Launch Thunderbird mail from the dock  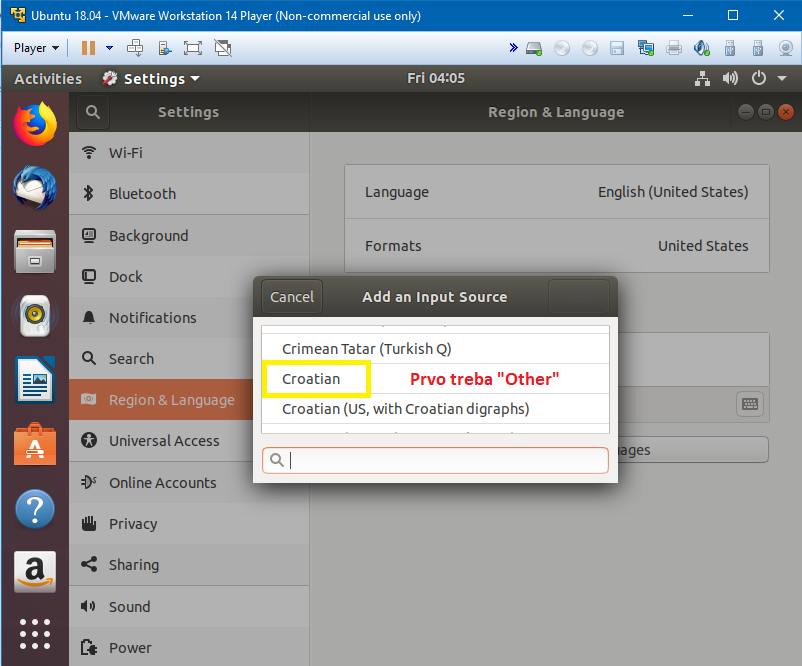click(35, 187)
